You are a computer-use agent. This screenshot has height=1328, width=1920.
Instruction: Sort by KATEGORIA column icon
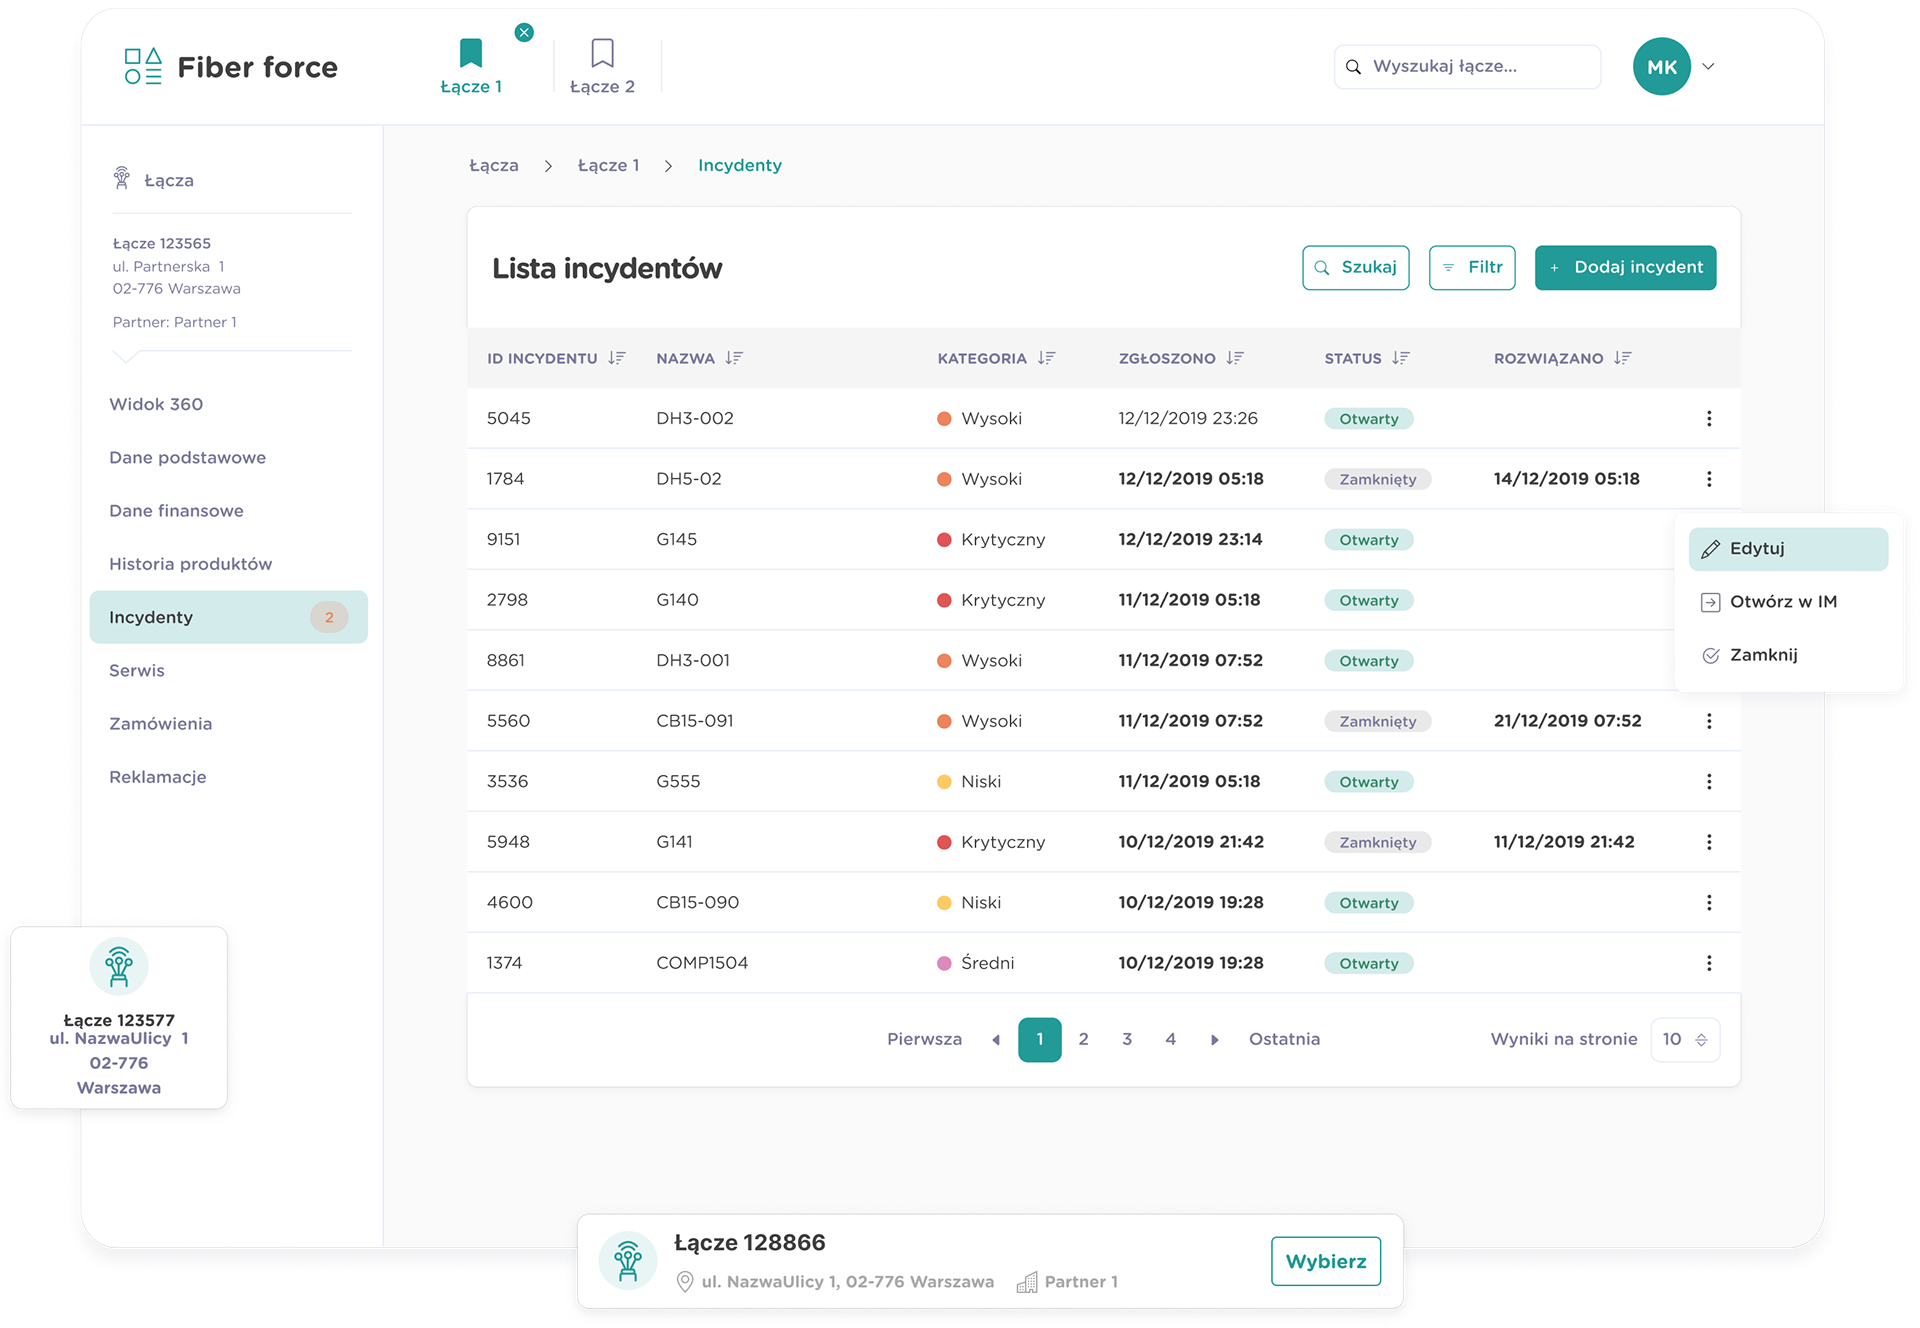(1046, 358)
